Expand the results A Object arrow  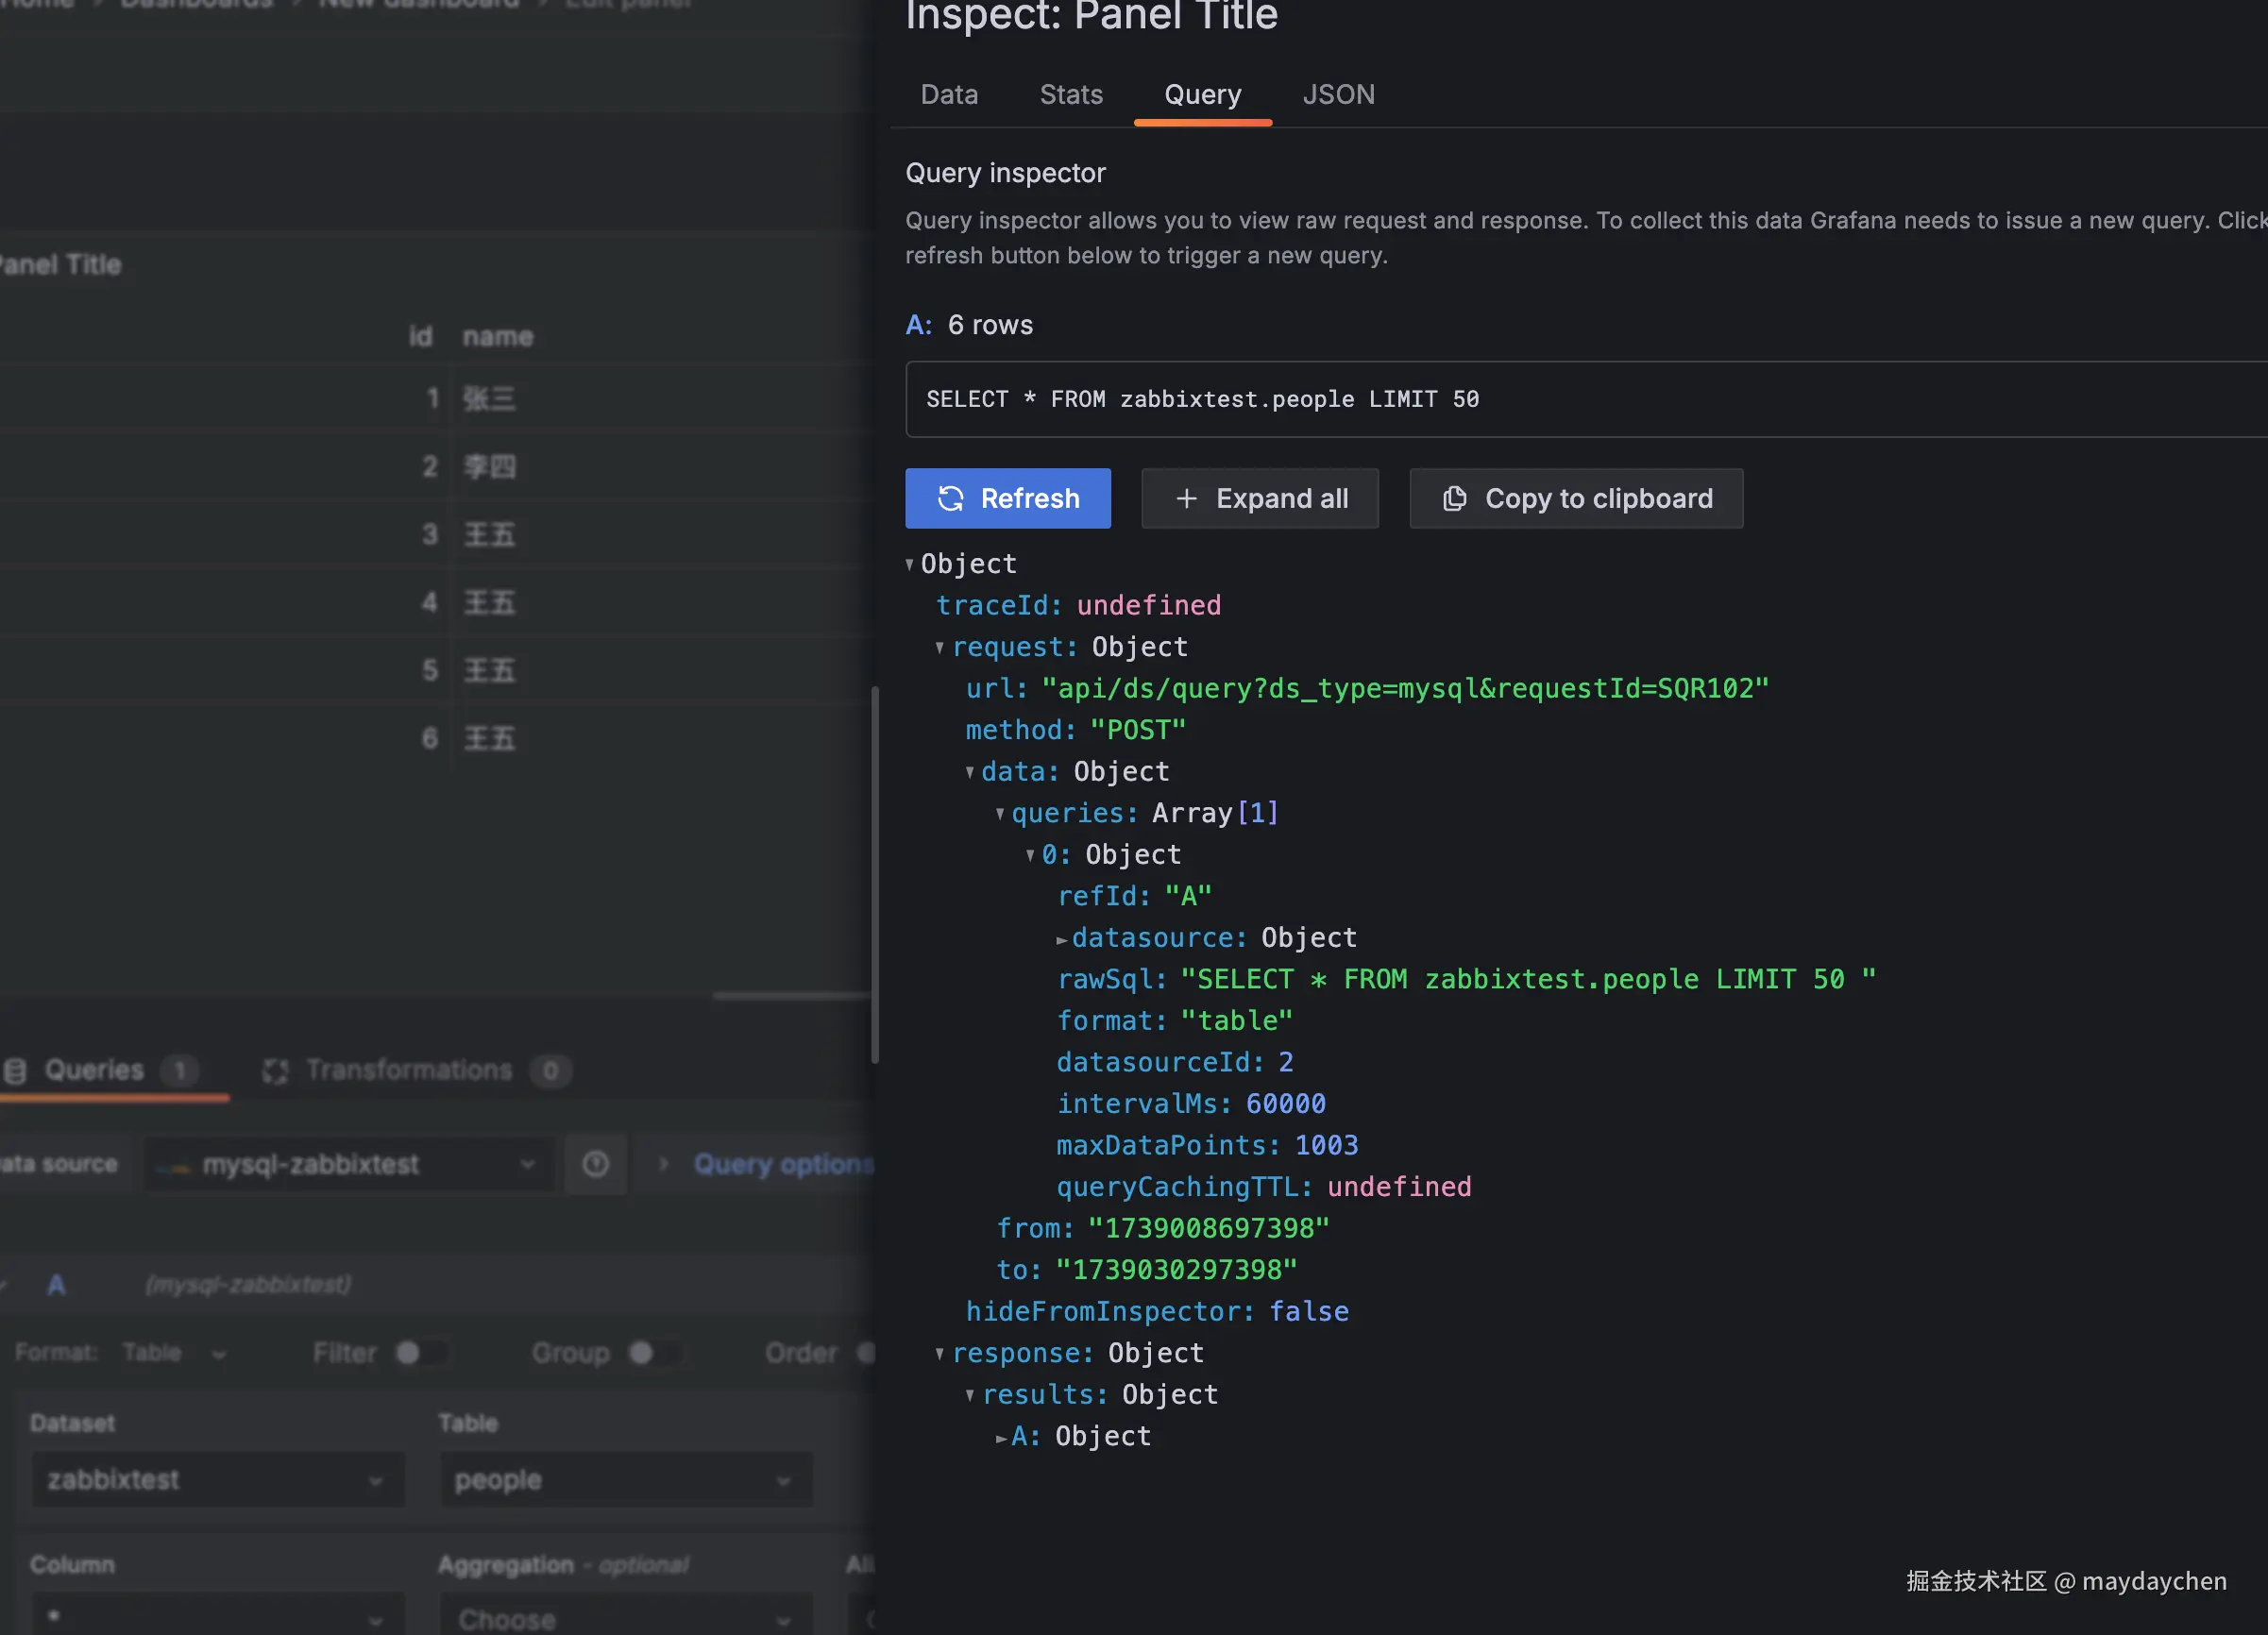click(x=1001, y=1438)
